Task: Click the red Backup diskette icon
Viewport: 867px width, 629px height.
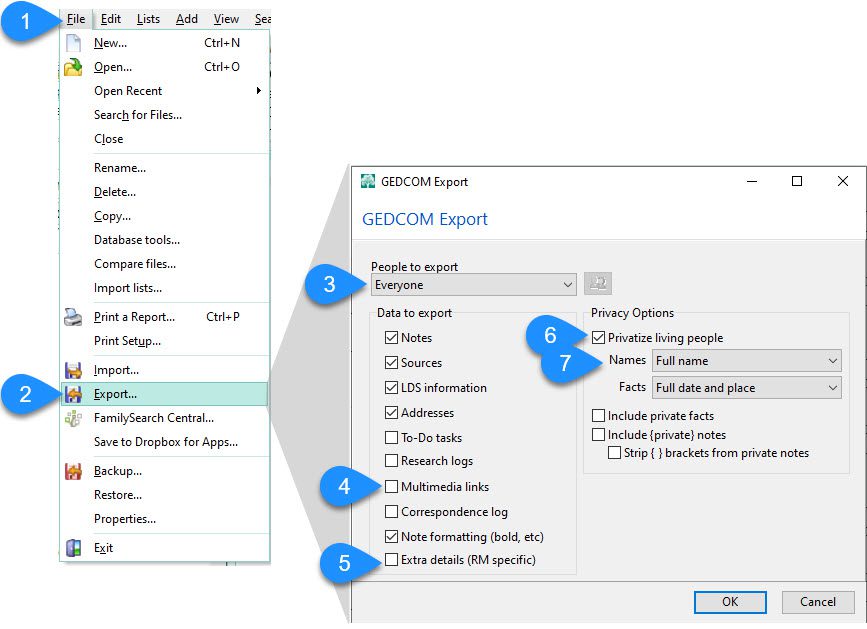Action: [72, 470]
